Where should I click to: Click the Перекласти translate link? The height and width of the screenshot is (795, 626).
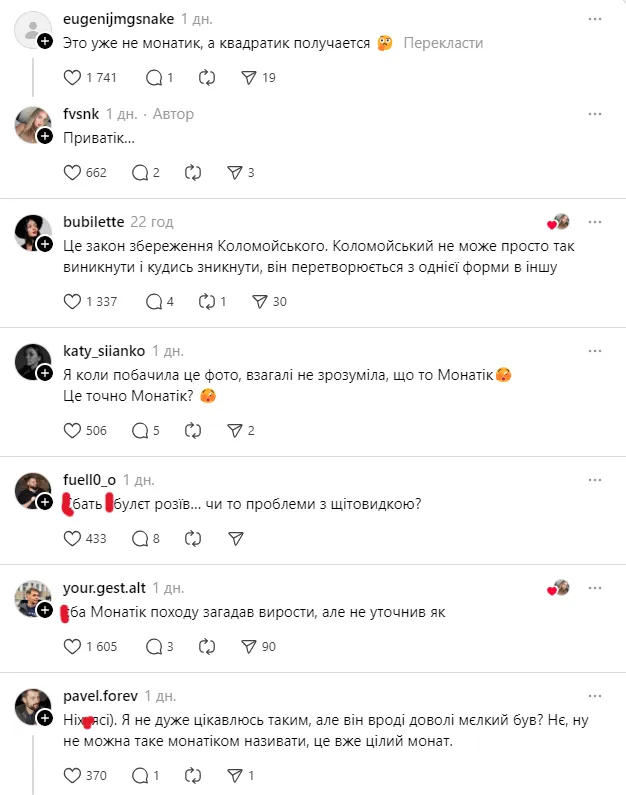point(443,43)
